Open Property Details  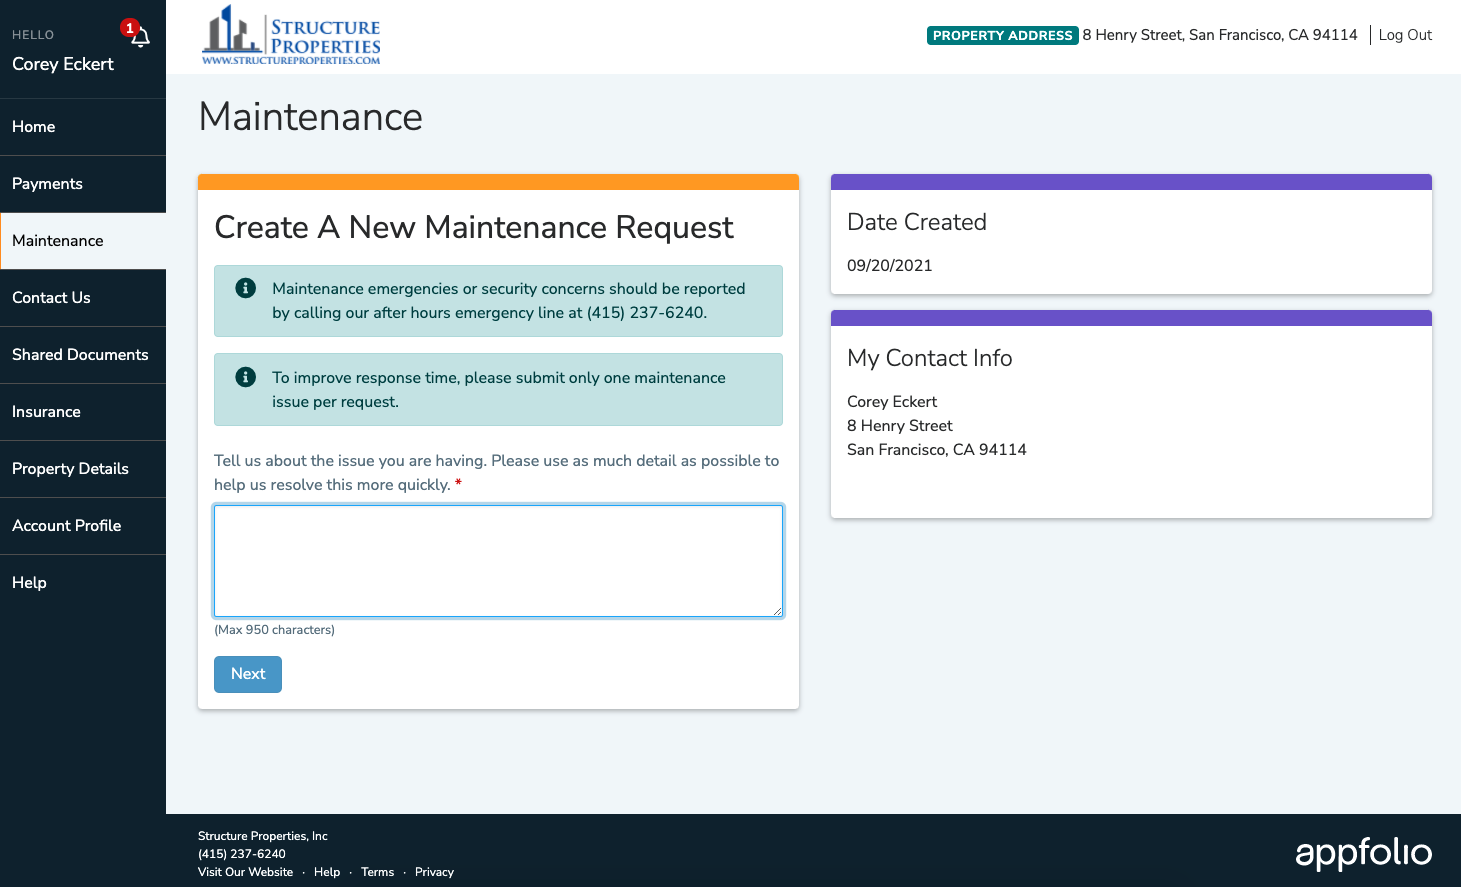pos(83,469)
